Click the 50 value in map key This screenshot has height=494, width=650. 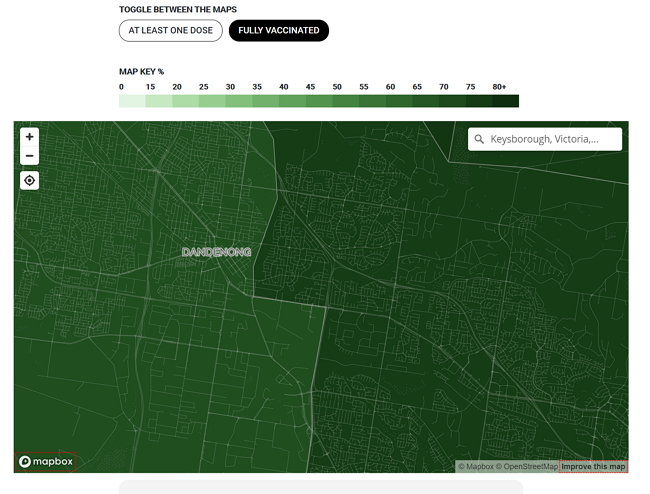tap(337, 87)
